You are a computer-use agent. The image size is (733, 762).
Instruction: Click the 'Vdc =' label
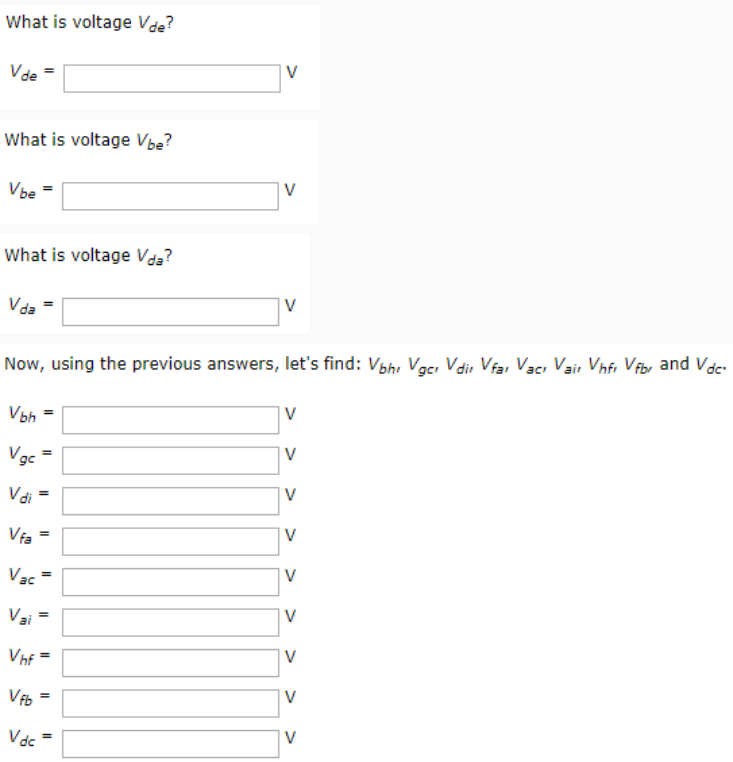point(30,737)
